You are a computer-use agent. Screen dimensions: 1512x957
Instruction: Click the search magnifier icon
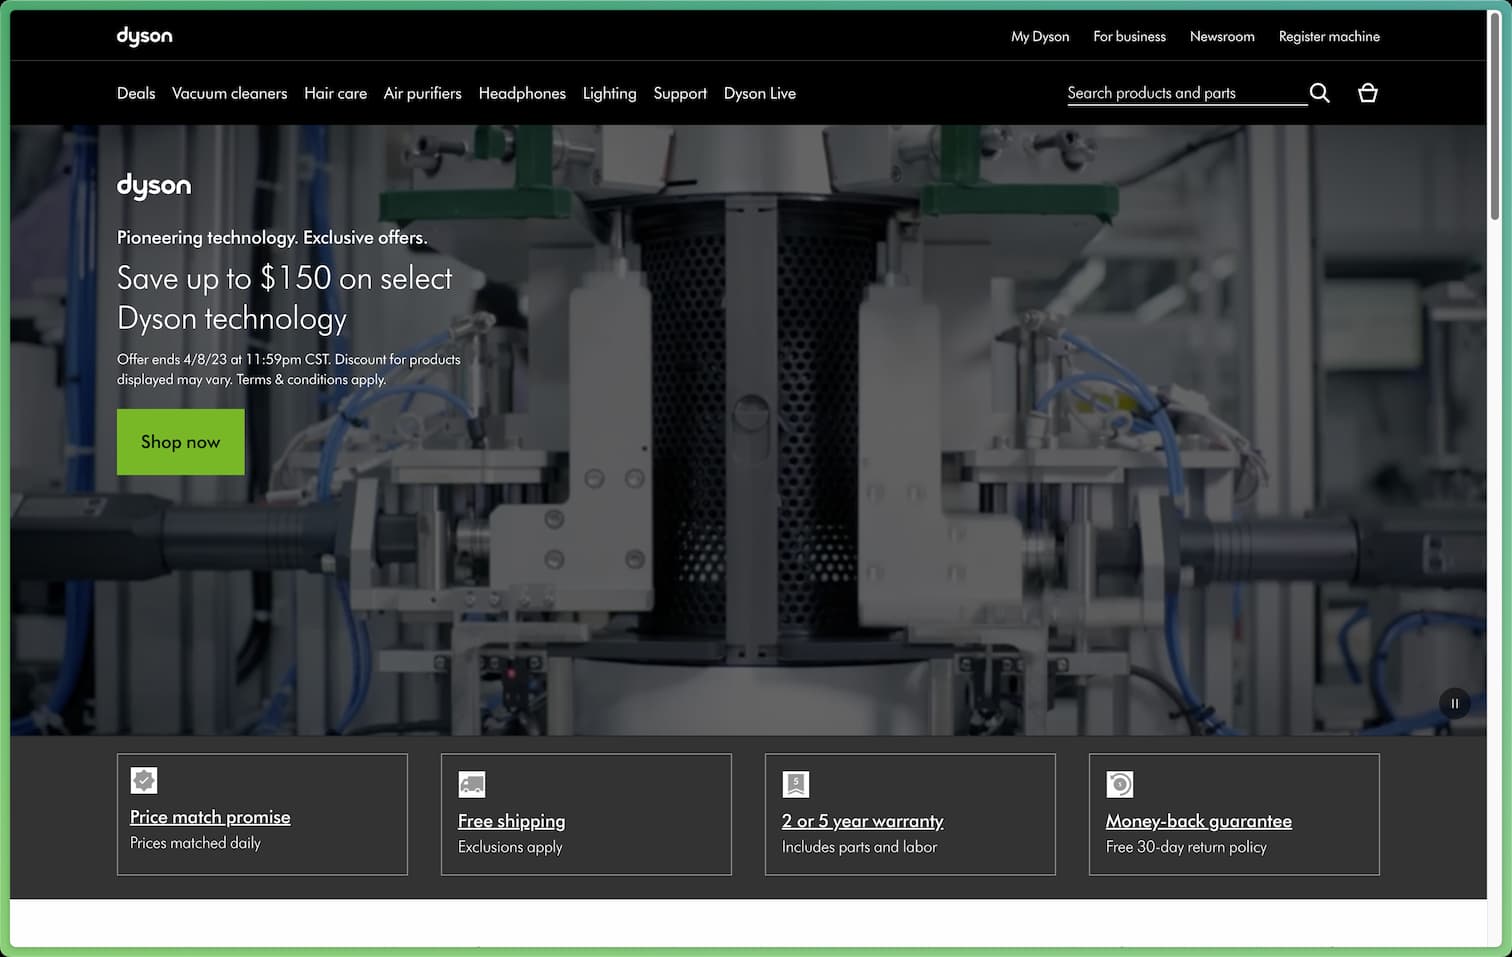coord(1320,93)
